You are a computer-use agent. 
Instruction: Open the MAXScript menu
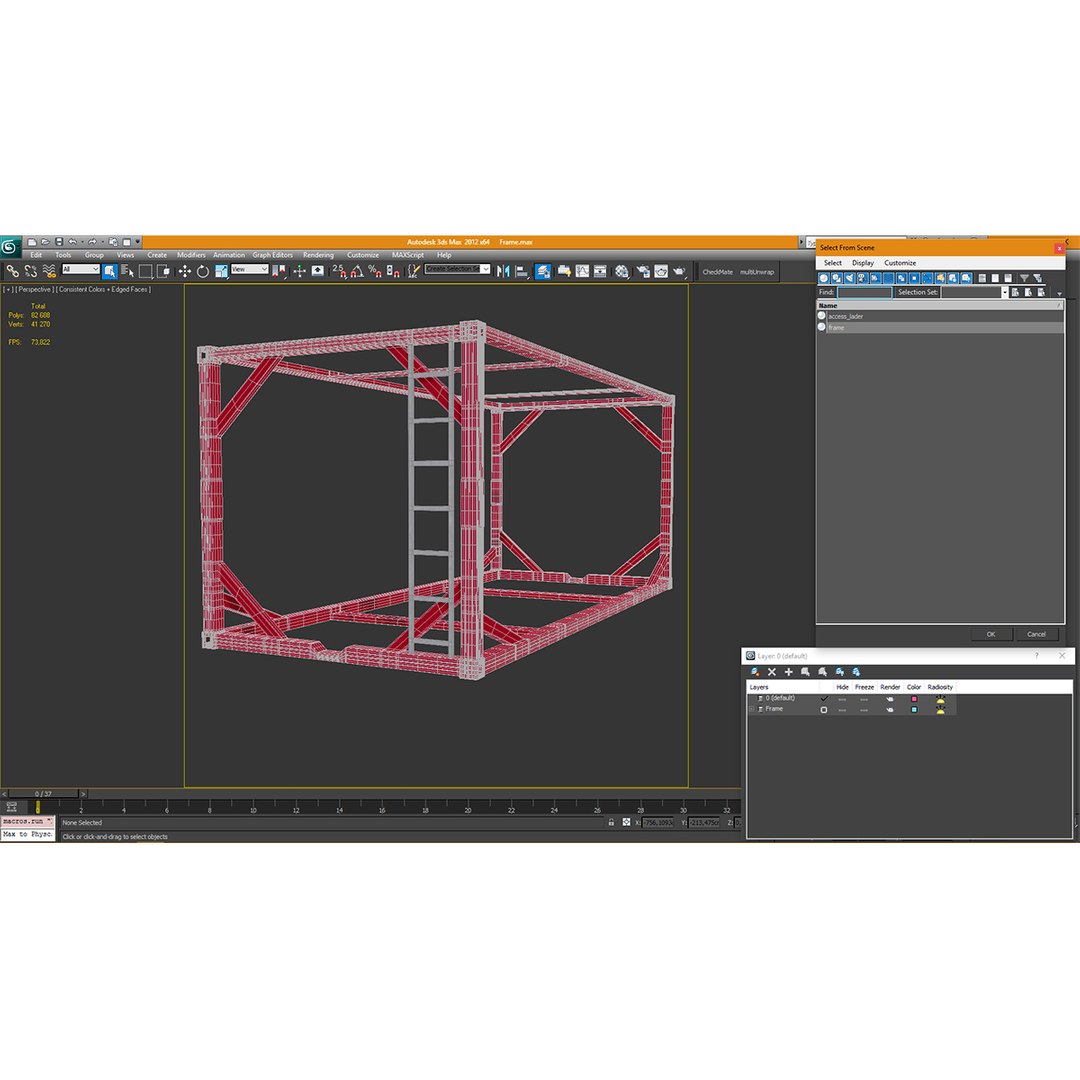[408, 255]
